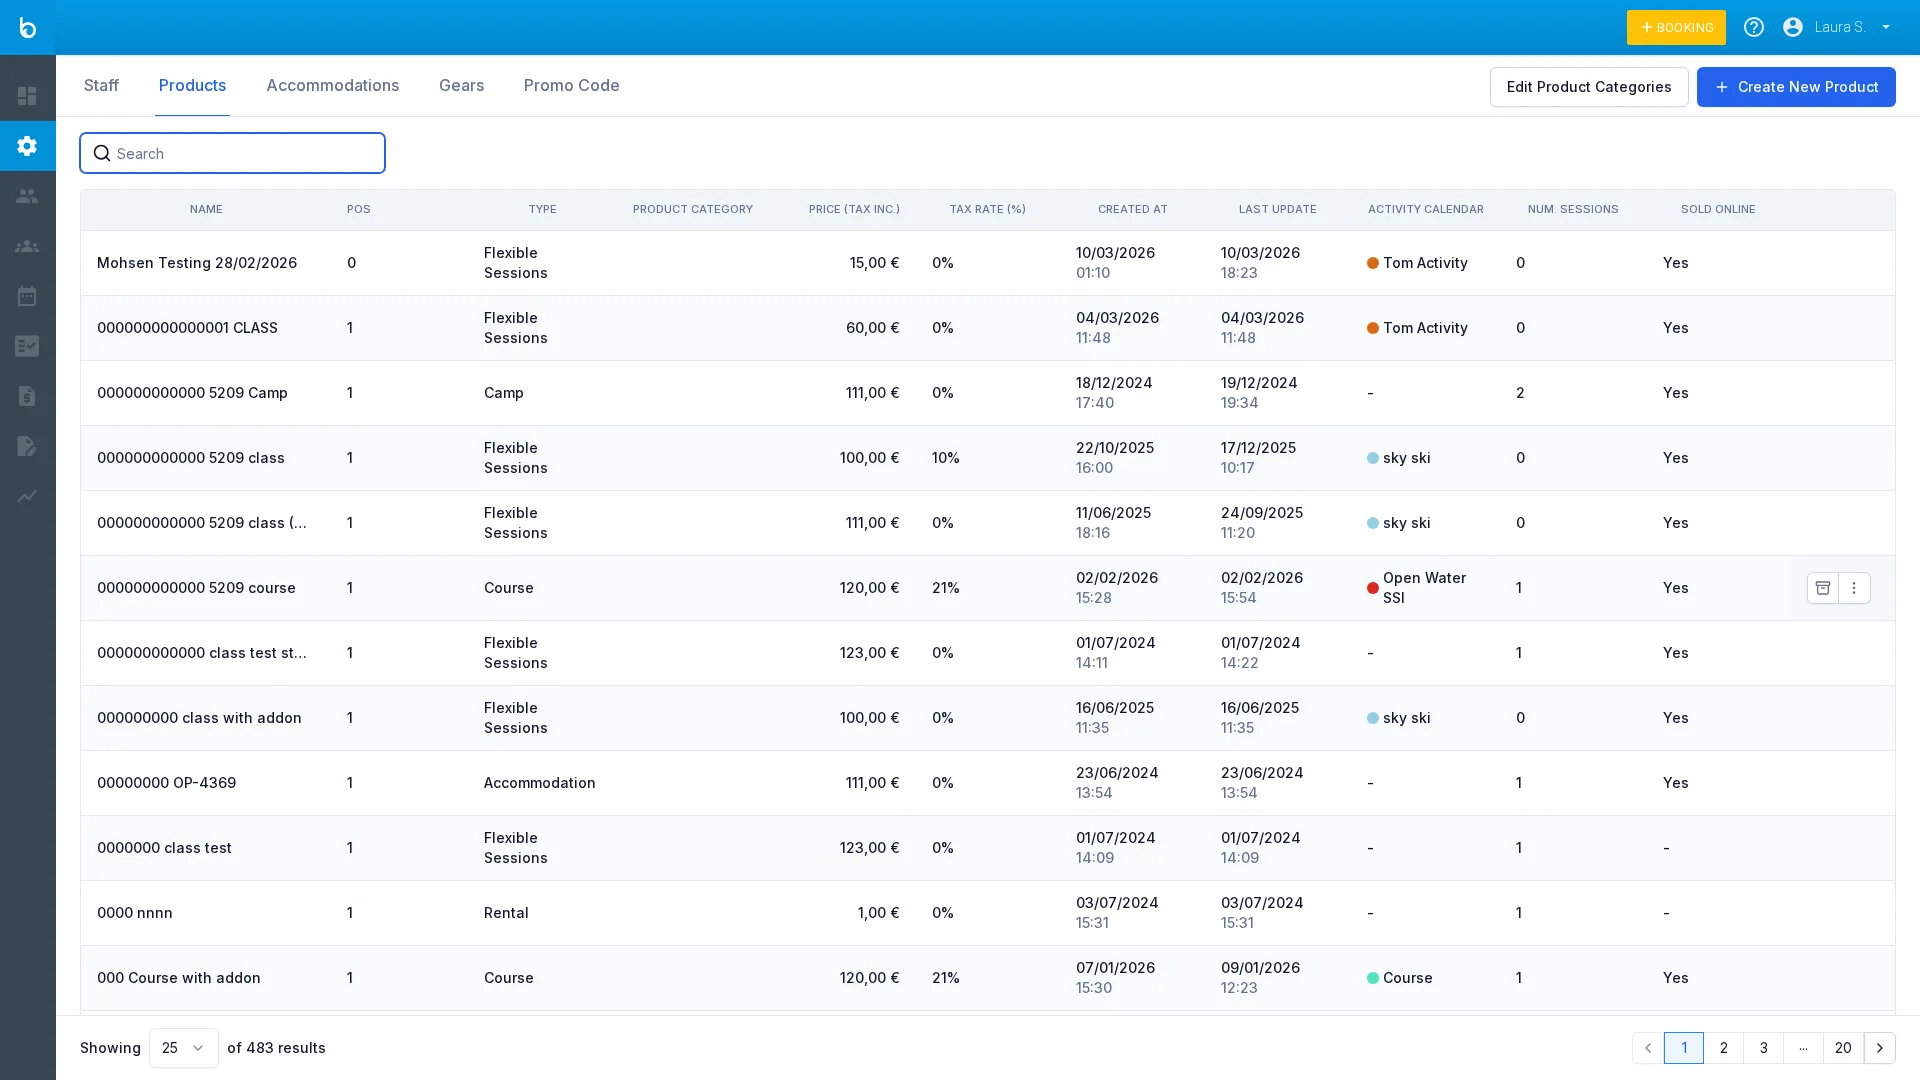
Task: Open the checklist sidebar icon
Action: [27, 346]
